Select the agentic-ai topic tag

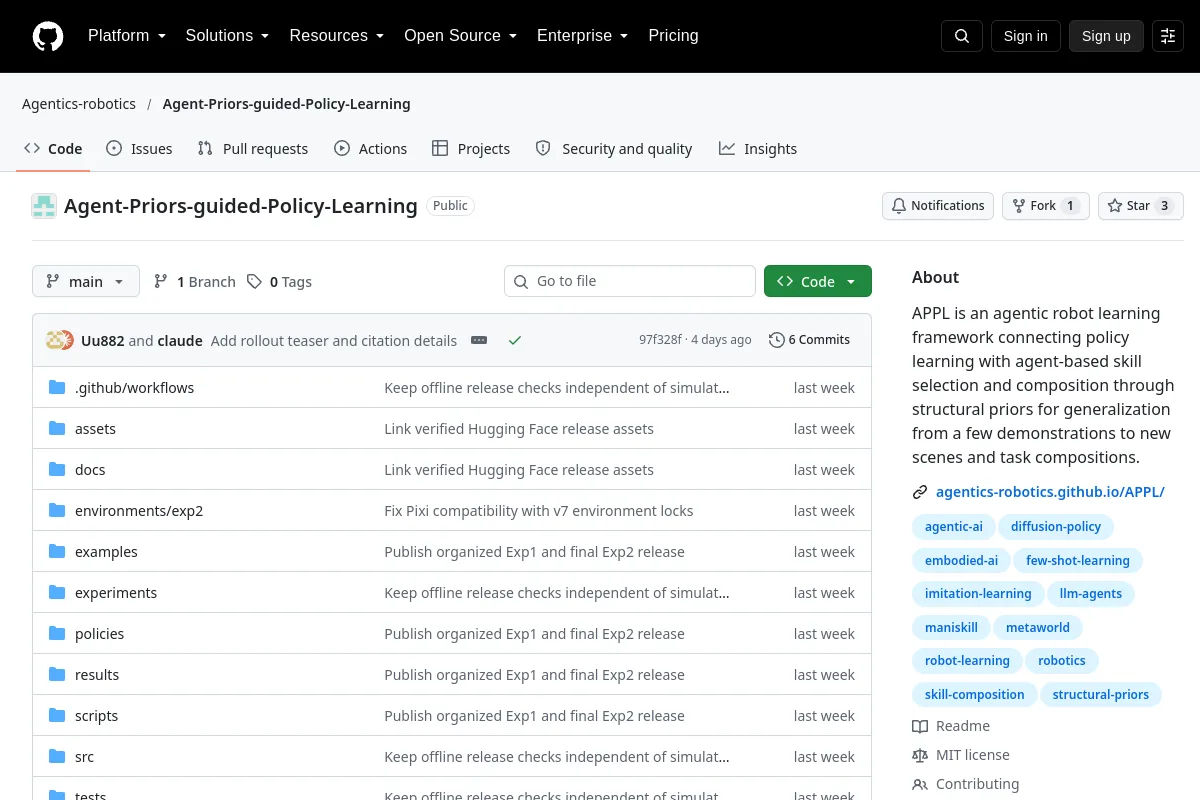point(954,527)
